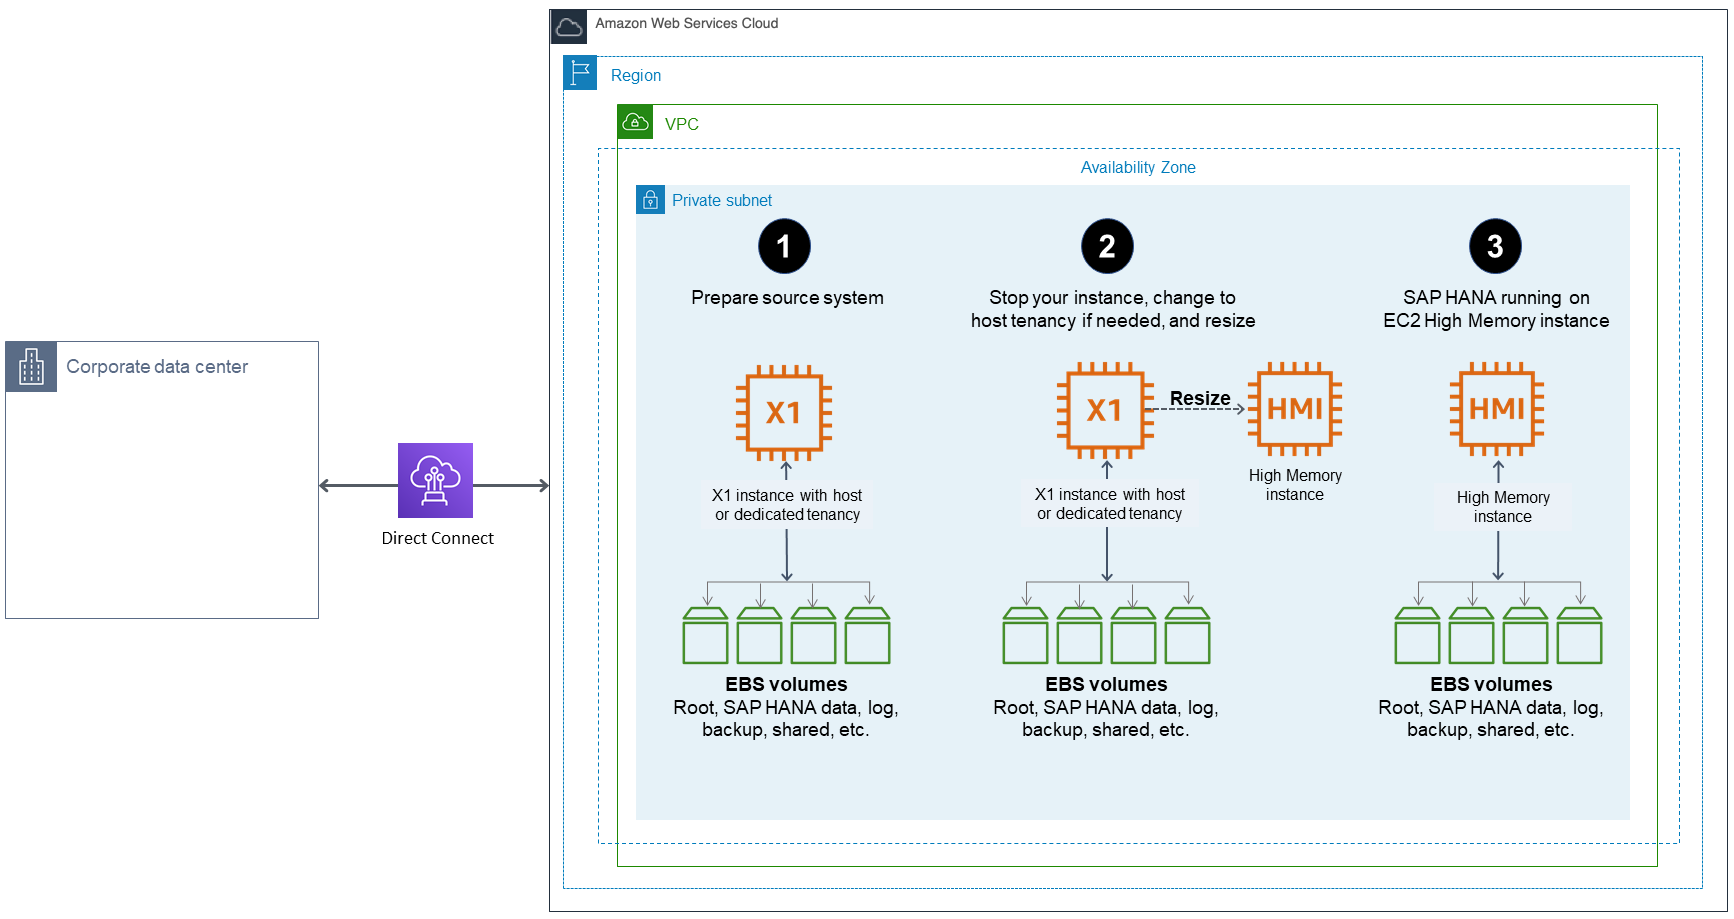Click the numbered badge 3
The width and height of the screenshot is (1734, 919).
pyautogui.click(x=1496, y=246)
